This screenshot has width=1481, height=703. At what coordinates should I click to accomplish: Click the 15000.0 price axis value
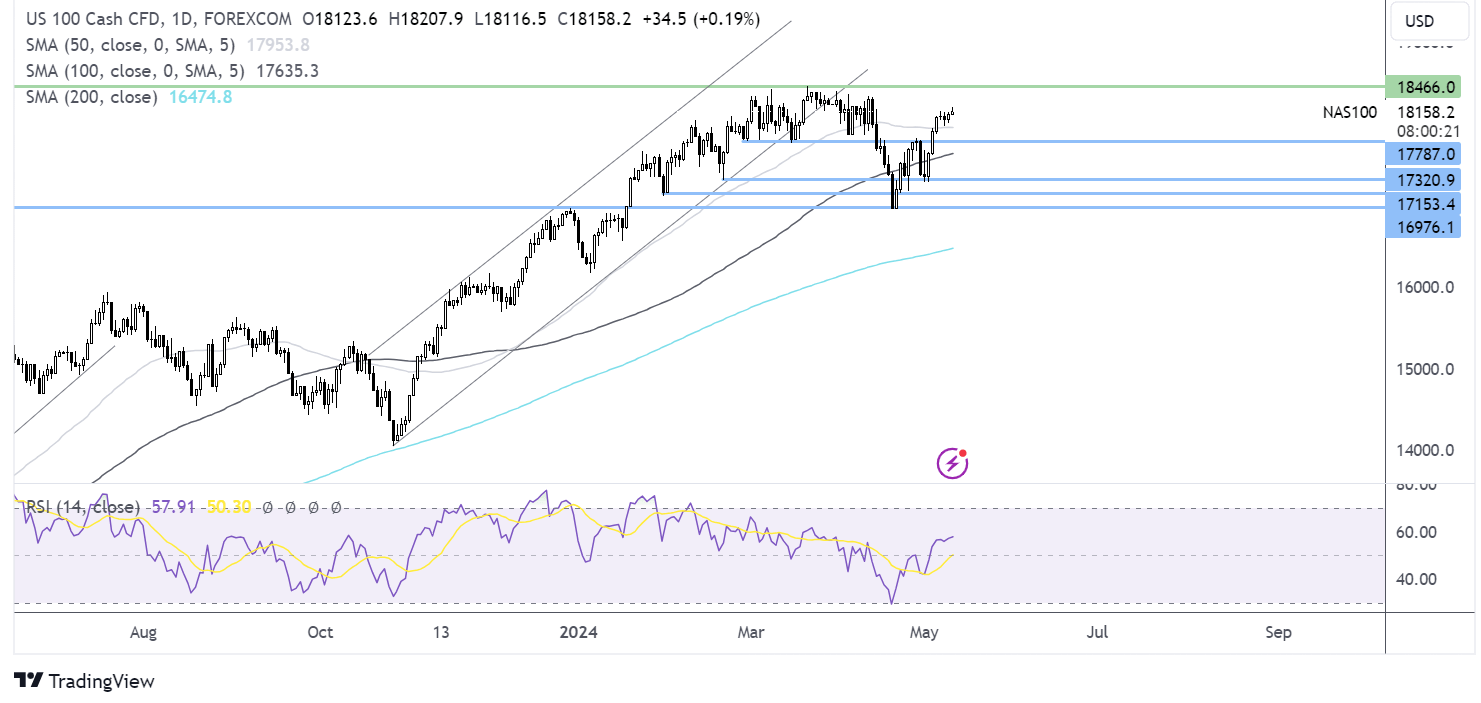[x=1425, y=369]
